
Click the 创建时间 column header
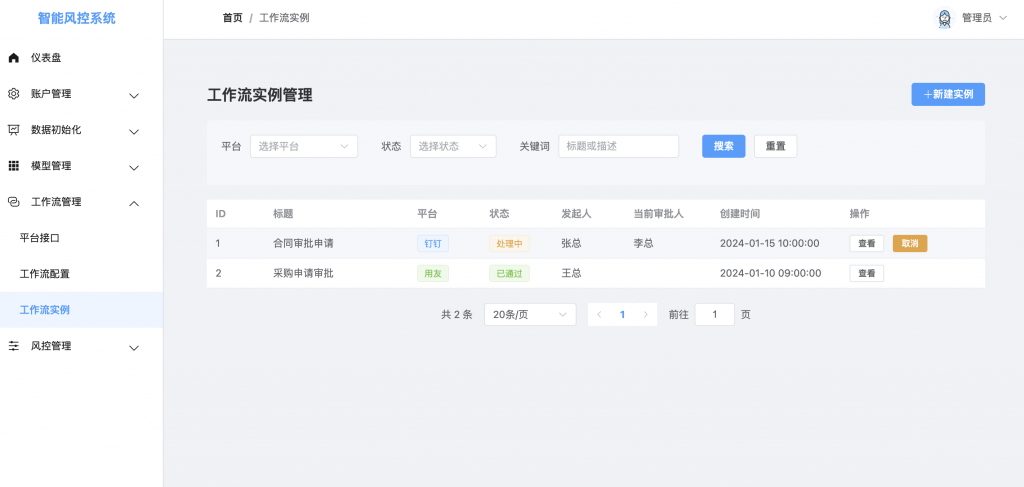pyautogui.click(x=740, y=214)
